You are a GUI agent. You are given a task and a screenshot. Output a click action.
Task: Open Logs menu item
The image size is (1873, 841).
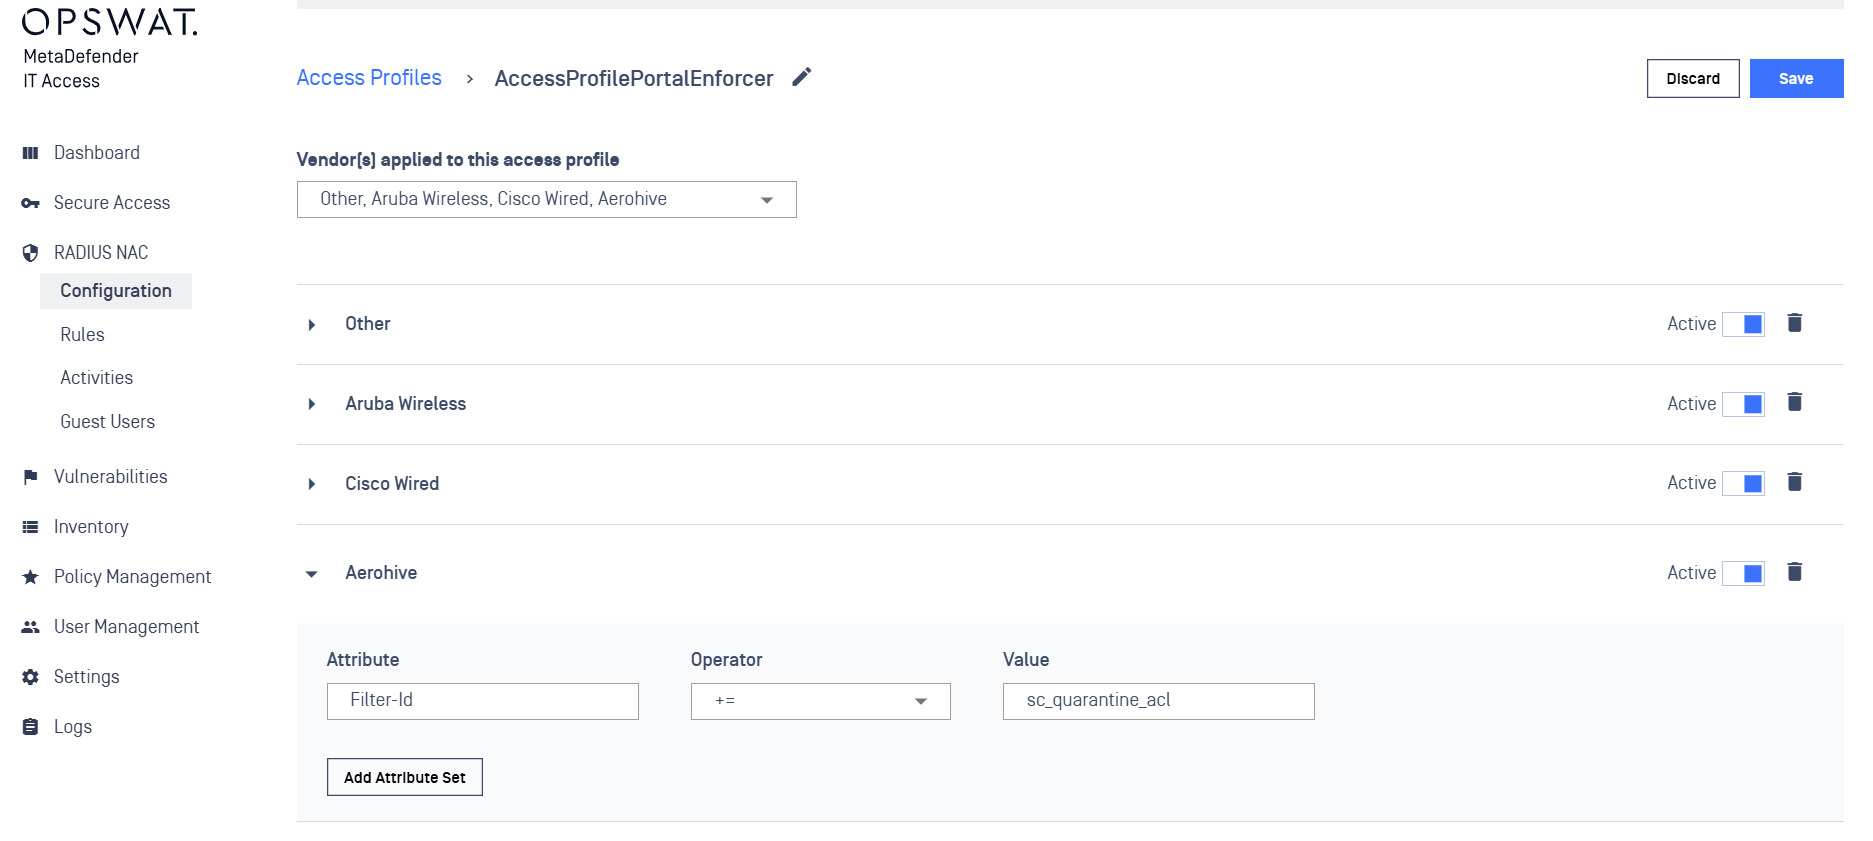[73, 727]
